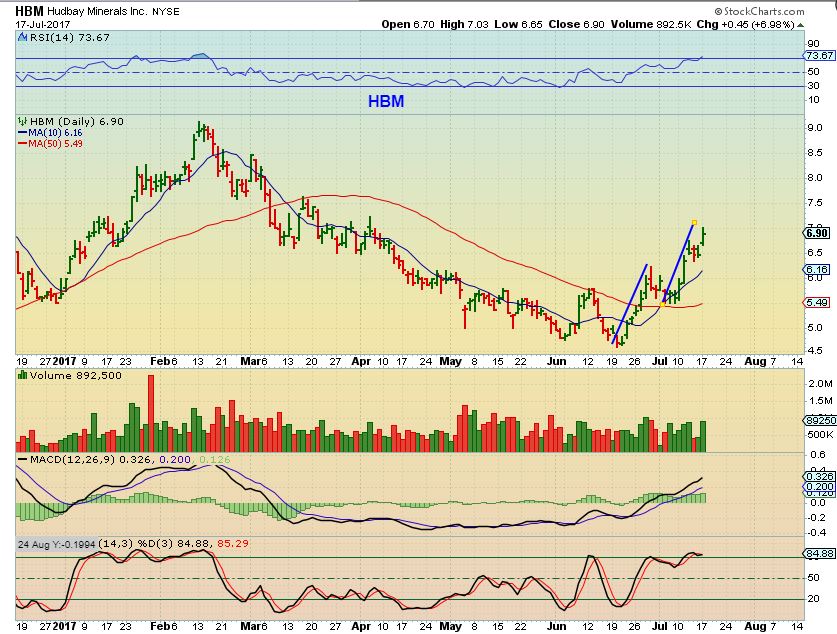The image size is (837, 634).
Task: Click the RSI indicator line icon
Action: tap(22, 37)
